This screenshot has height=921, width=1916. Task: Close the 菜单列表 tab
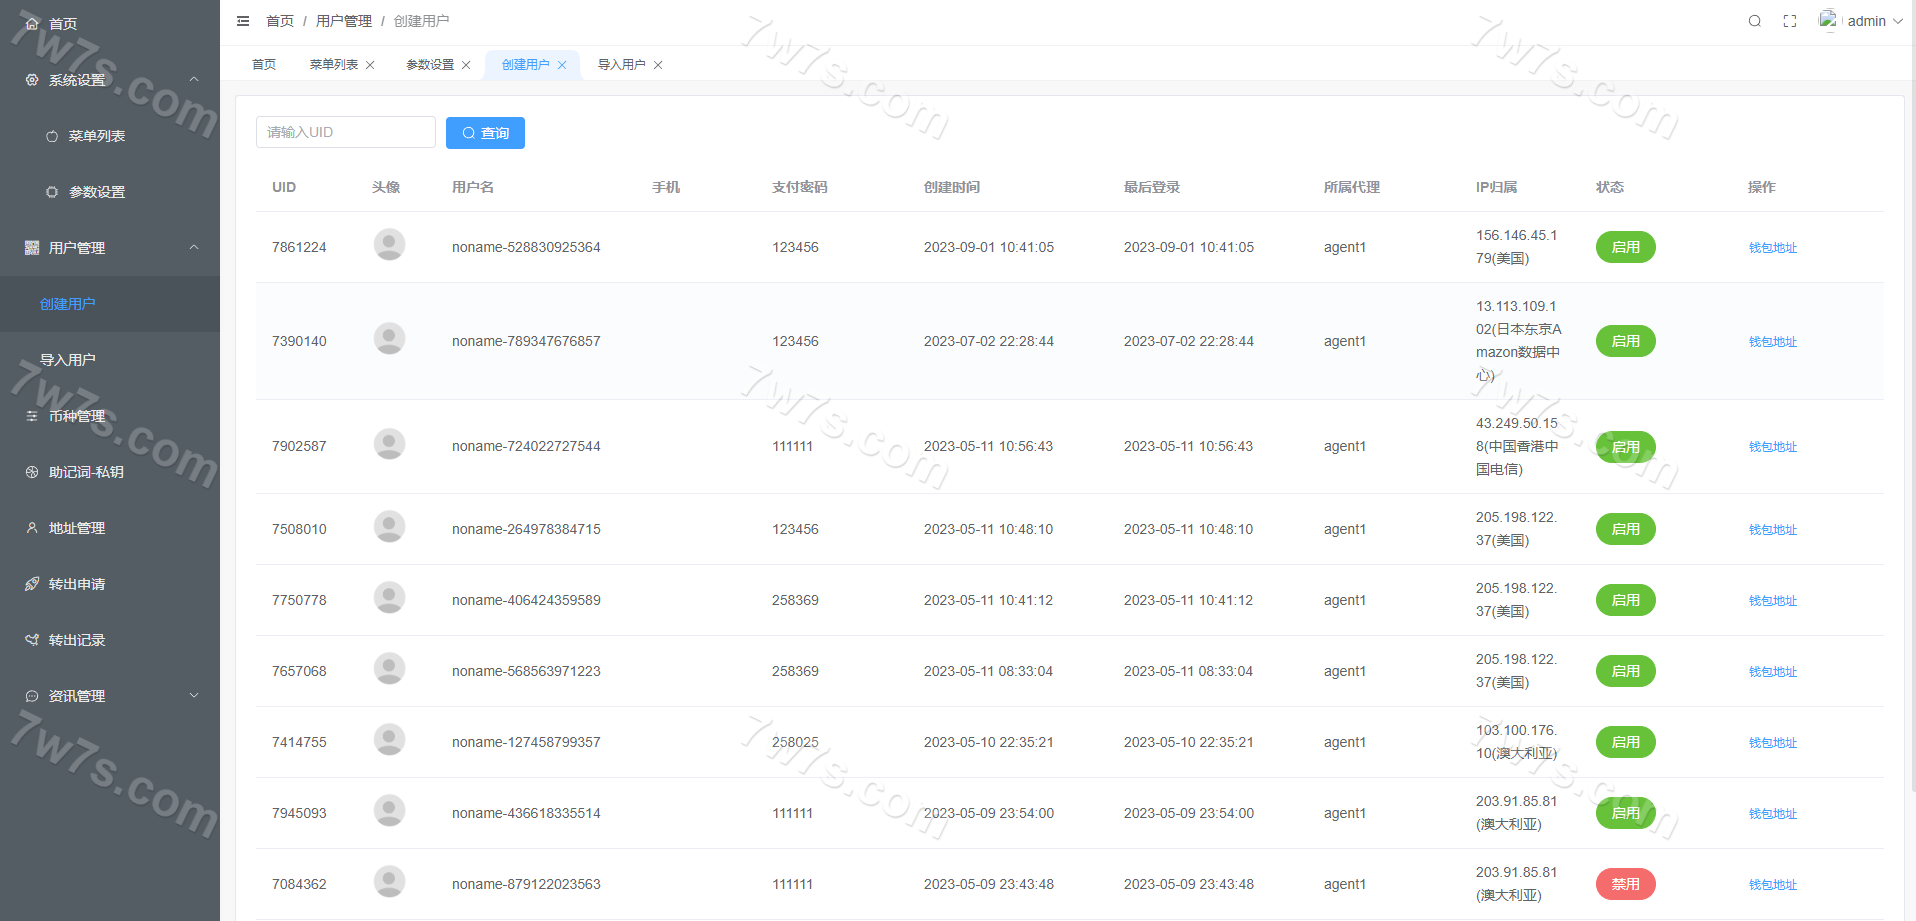coord(370,65)
